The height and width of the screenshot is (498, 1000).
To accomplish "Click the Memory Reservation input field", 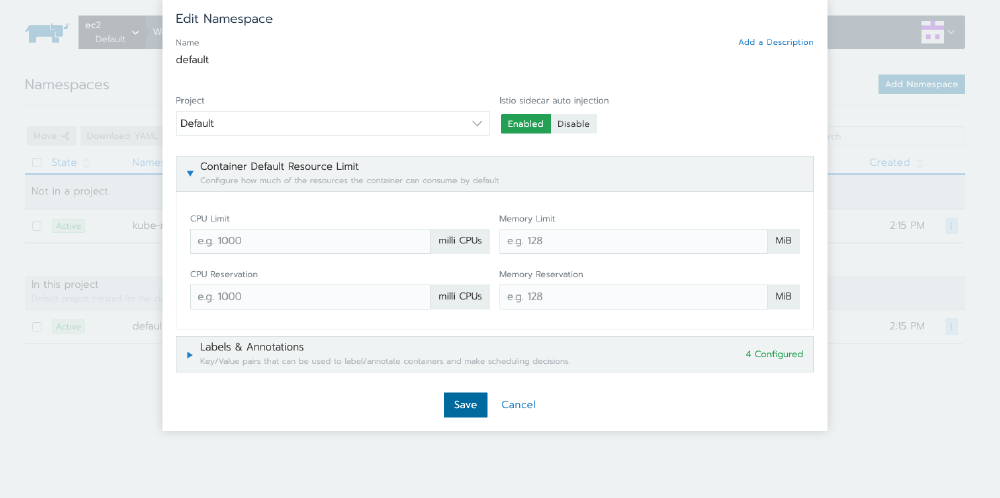I will coord(632,297).
